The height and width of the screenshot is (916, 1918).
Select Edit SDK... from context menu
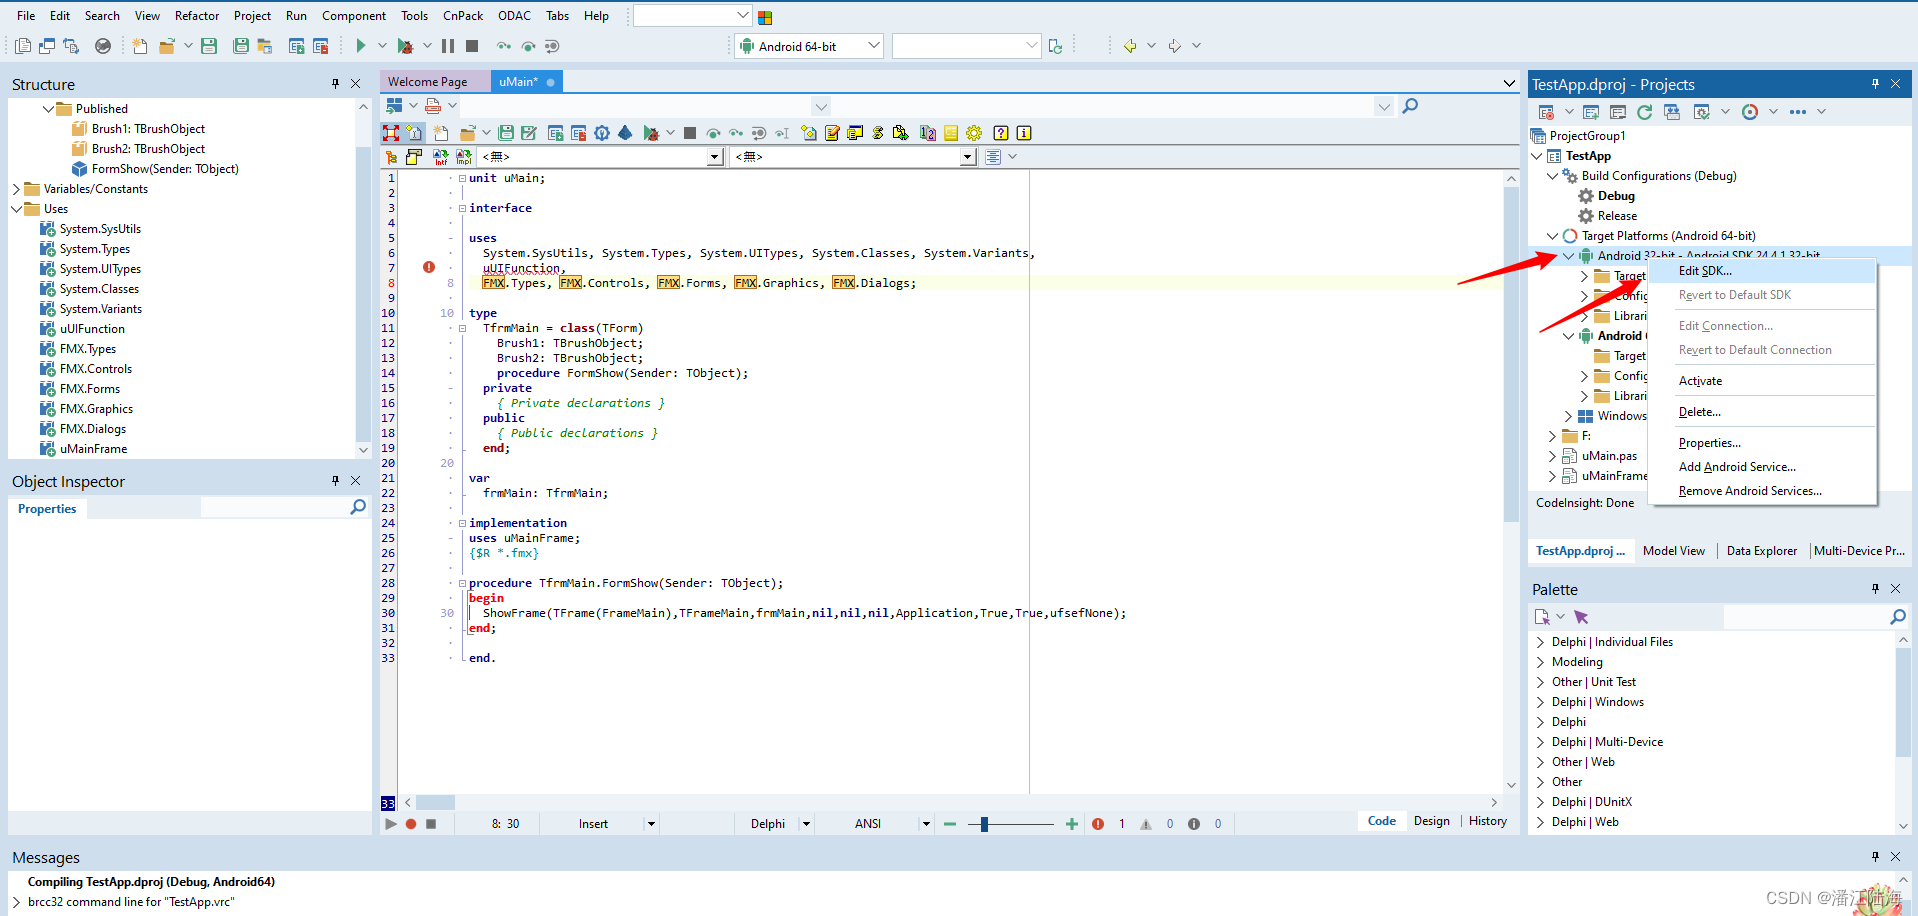coord(1762,271)
